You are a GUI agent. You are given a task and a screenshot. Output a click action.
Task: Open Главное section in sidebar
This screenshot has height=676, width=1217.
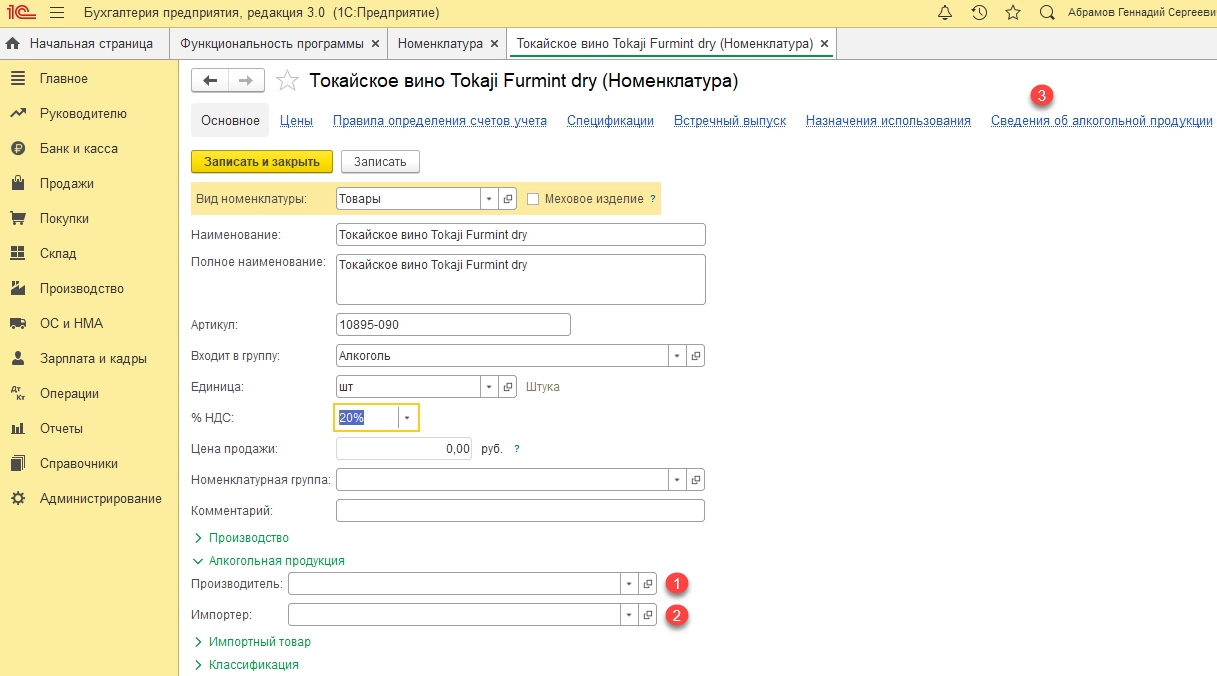tap(63, 79)
